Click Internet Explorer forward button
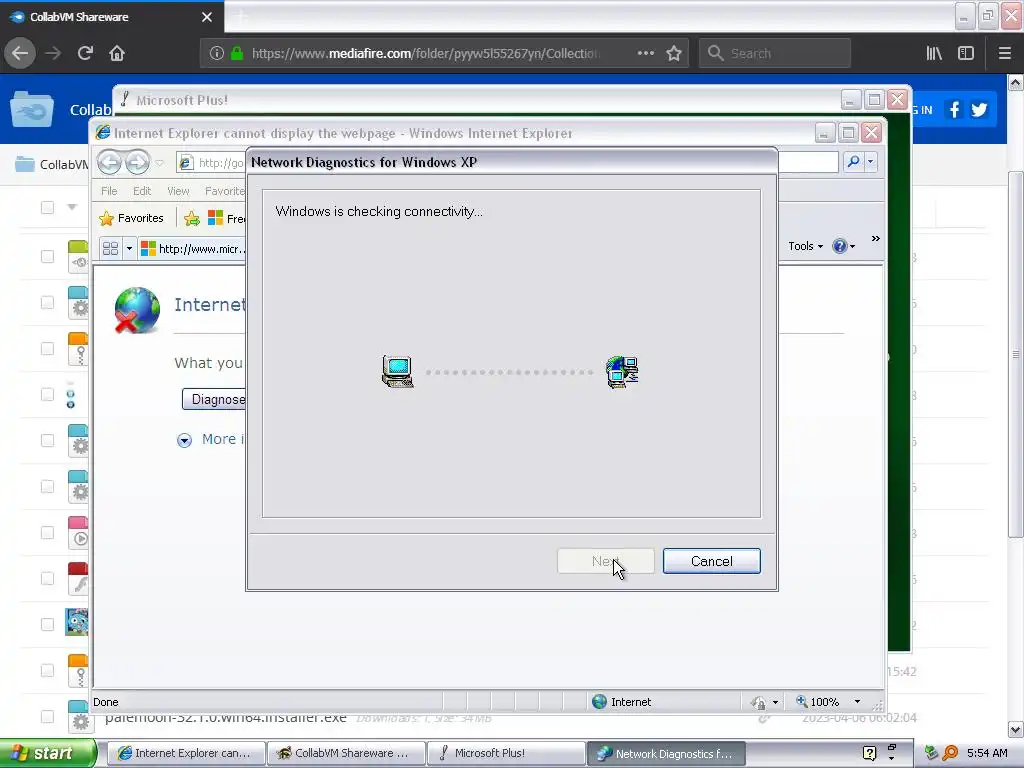The image size is (1024, 768). pyautogui.click(x=137, y=162)
